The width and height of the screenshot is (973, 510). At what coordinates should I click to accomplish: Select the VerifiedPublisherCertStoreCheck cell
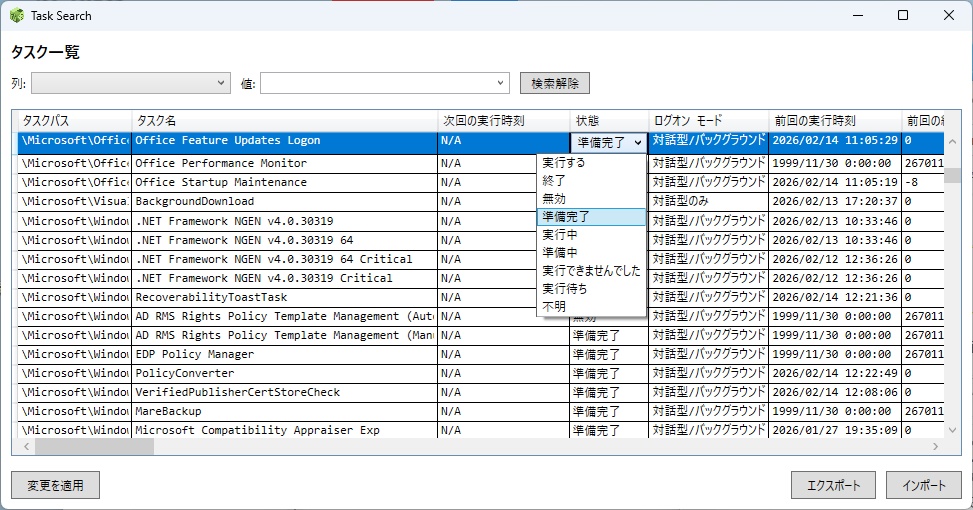(284, 393)
